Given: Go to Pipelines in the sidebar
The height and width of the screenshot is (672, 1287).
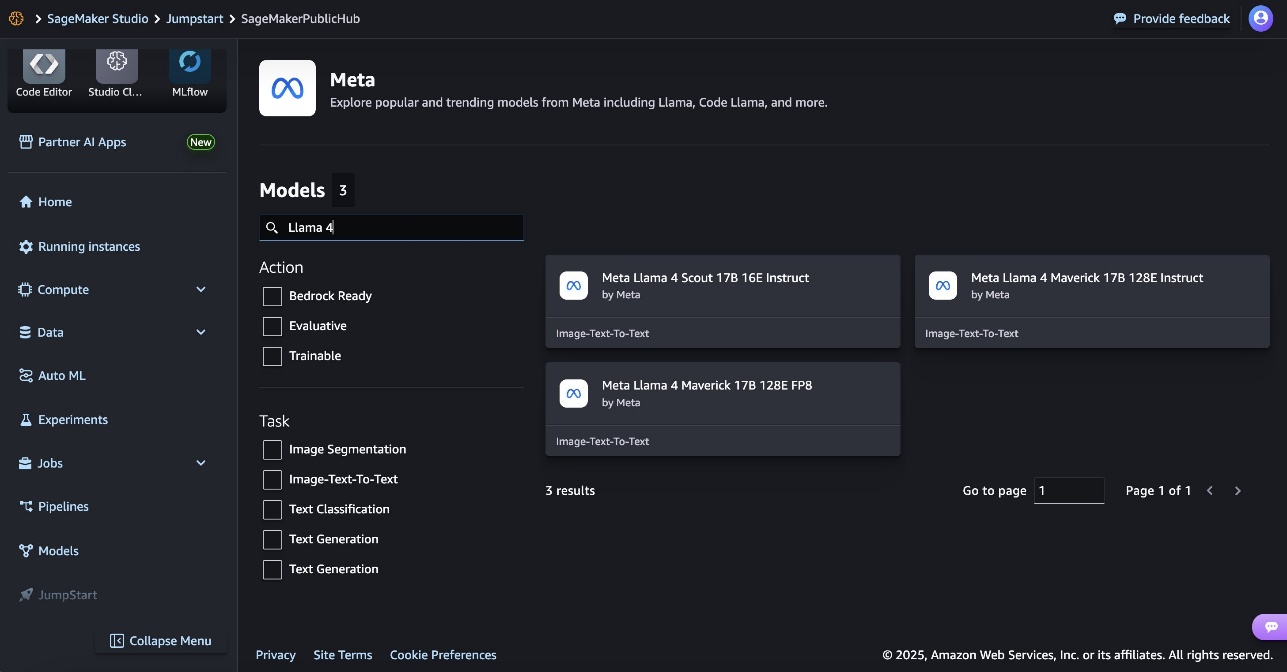Looking at the screenshot, I should [63, 507].
